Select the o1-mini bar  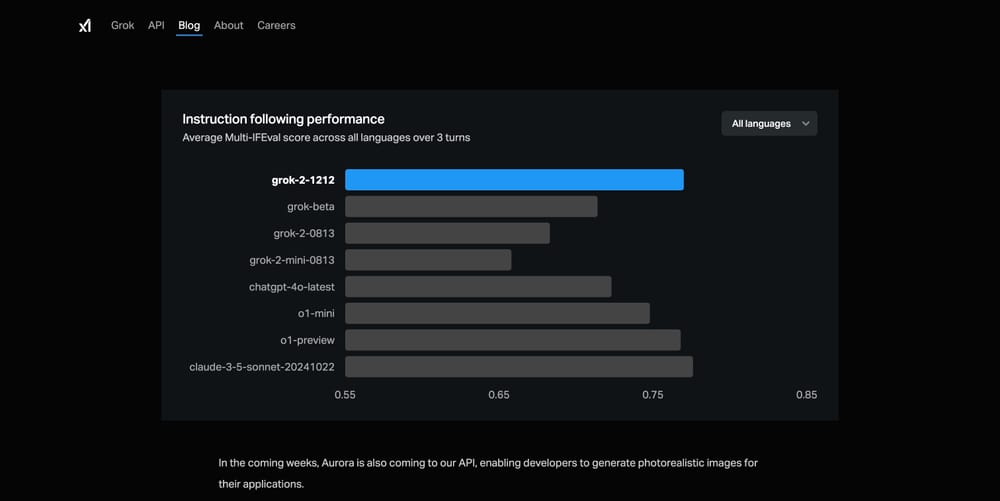click(x=497, y=314)
